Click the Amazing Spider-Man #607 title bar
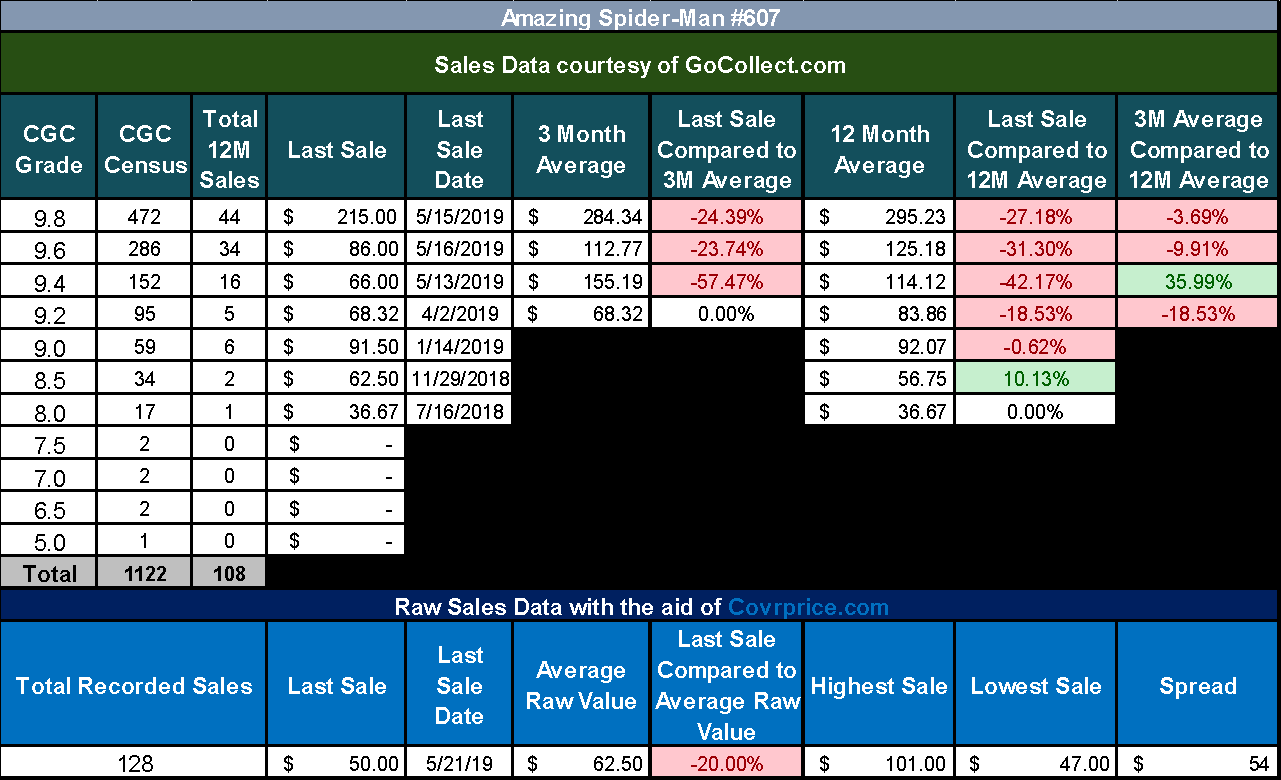1281x780 pixels. click(x=640, y=16)
